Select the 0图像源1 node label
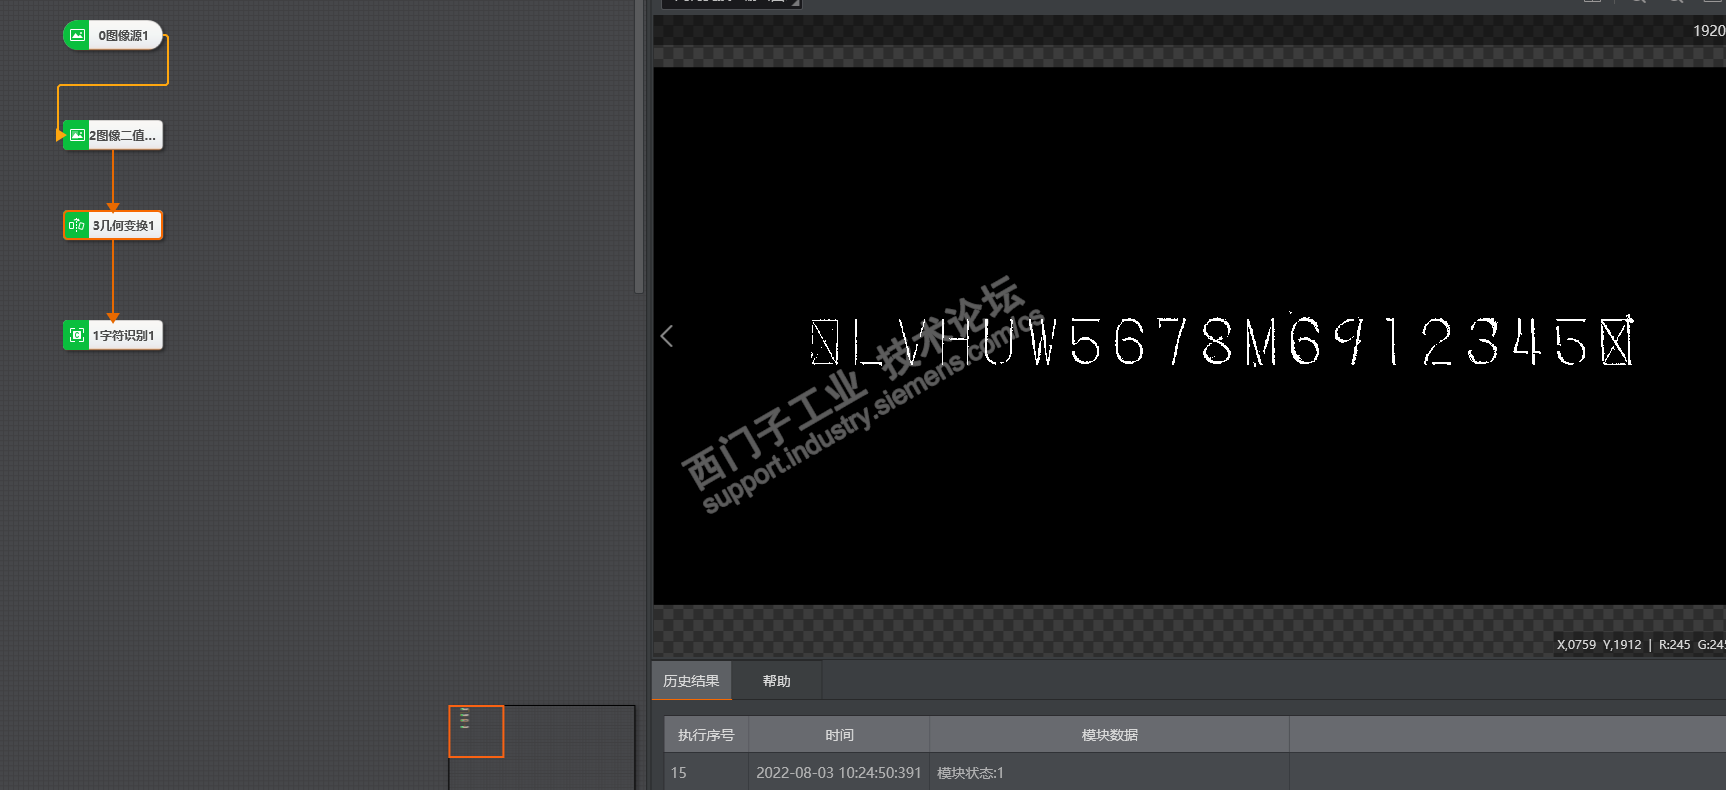The width and height of the screenshot is (1726, 790). [123, 36]
